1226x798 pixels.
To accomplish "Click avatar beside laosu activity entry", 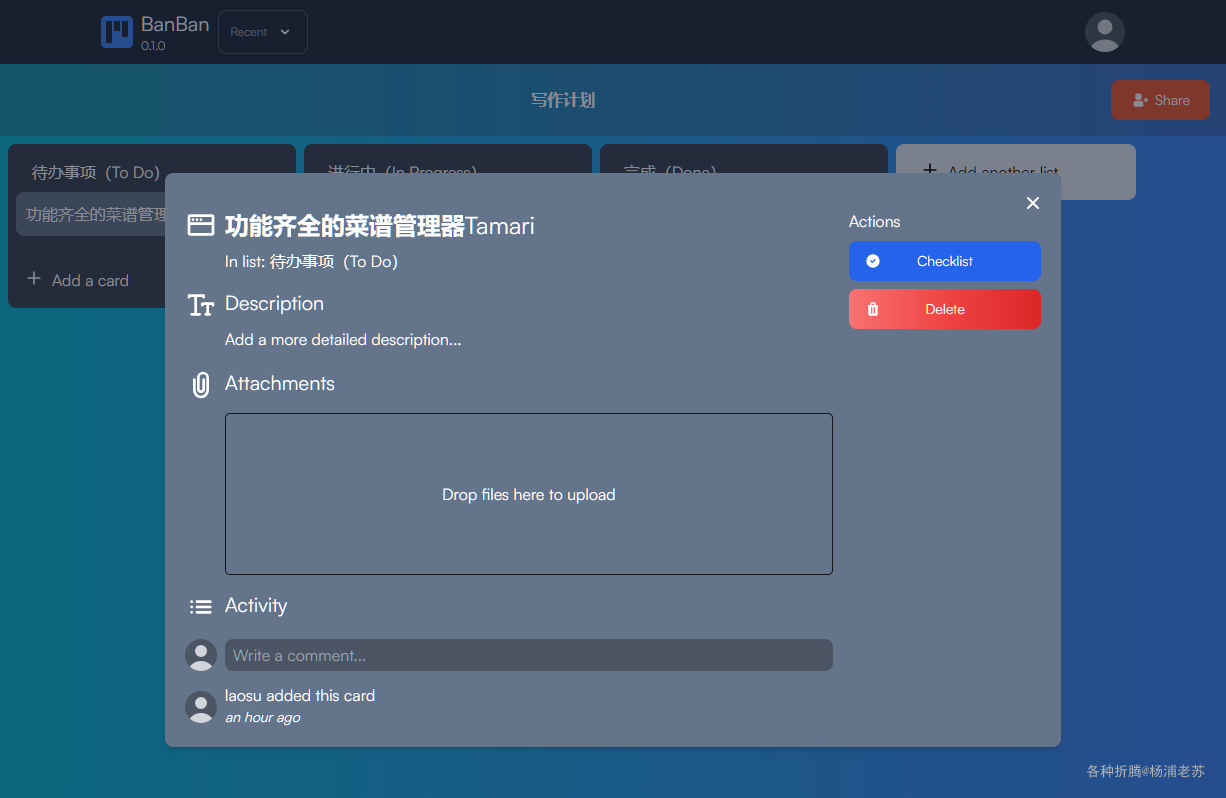I will pyautogui.click(x=201, y=707).
